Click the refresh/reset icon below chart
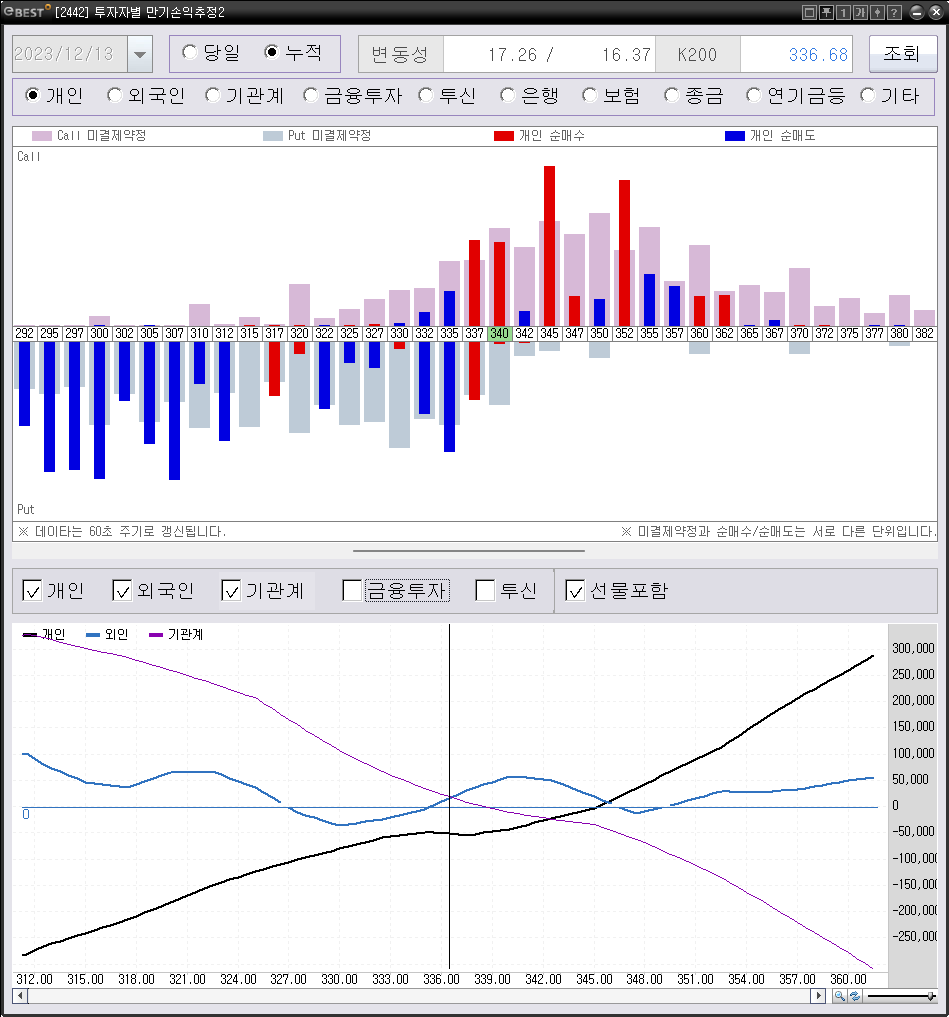Viewport: 949px width, 1017px height. click(x=854, y=996)
